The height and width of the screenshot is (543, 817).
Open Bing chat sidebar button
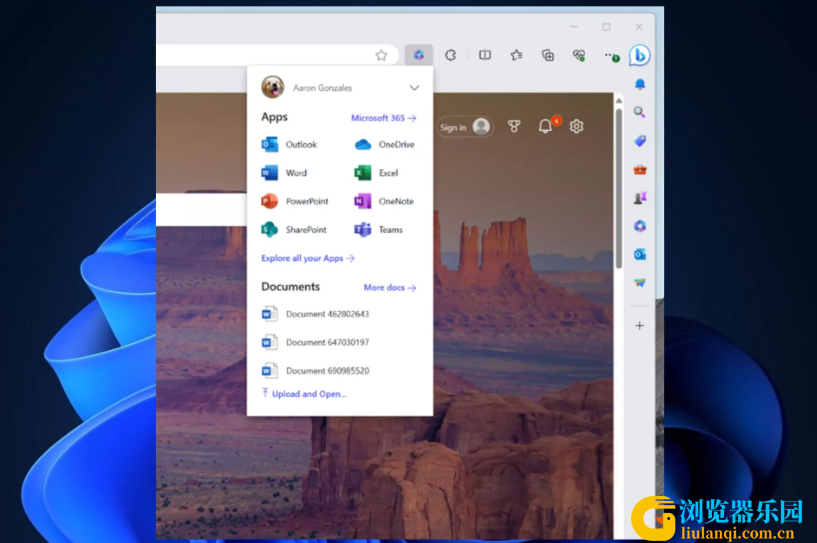pos(639,55)
